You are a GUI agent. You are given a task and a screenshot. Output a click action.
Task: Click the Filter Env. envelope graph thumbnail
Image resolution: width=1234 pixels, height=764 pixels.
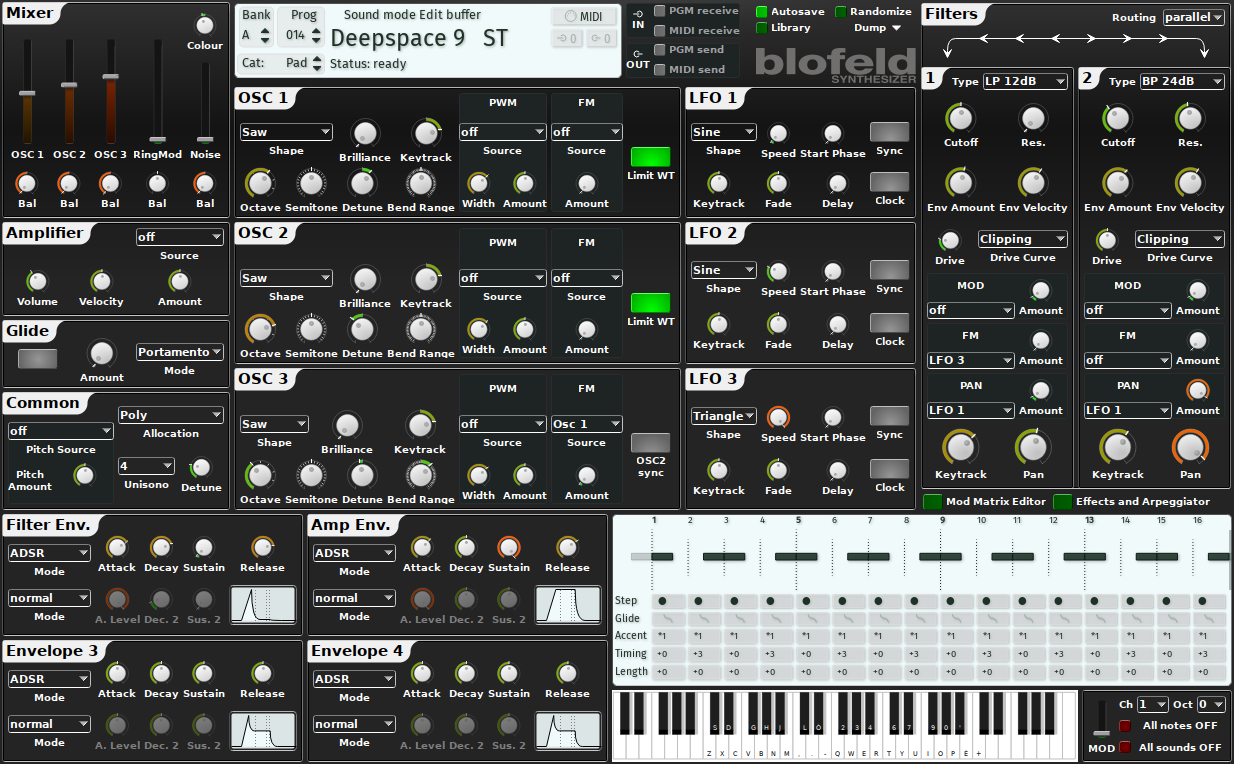click(264, 606)
